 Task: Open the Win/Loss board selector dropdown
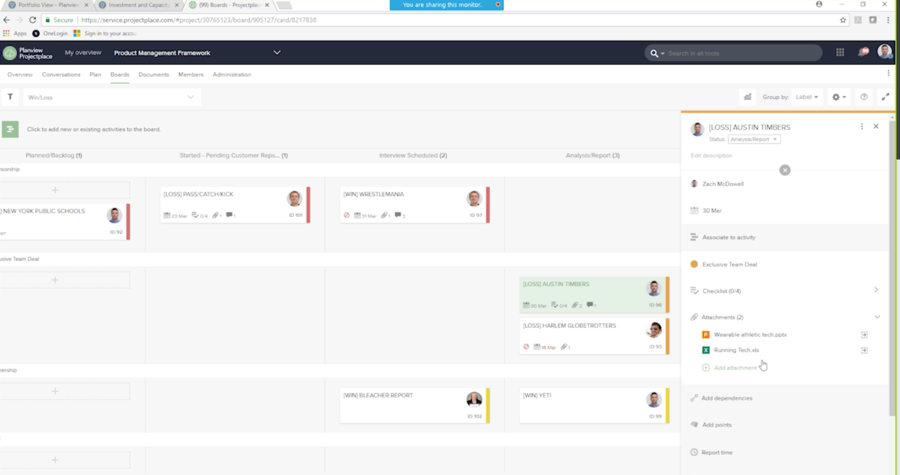pos(112,97)
